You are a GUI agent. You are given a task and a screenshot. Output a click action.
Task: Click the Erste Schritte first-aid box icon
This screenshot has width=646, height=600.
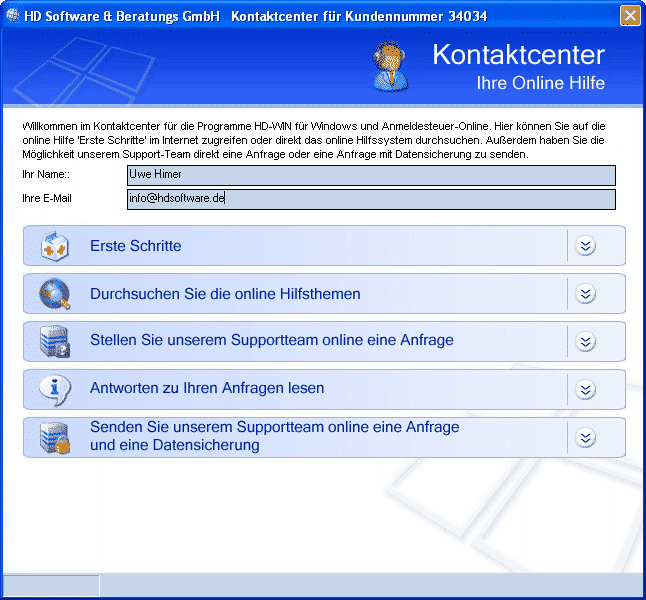pos(55,246)
